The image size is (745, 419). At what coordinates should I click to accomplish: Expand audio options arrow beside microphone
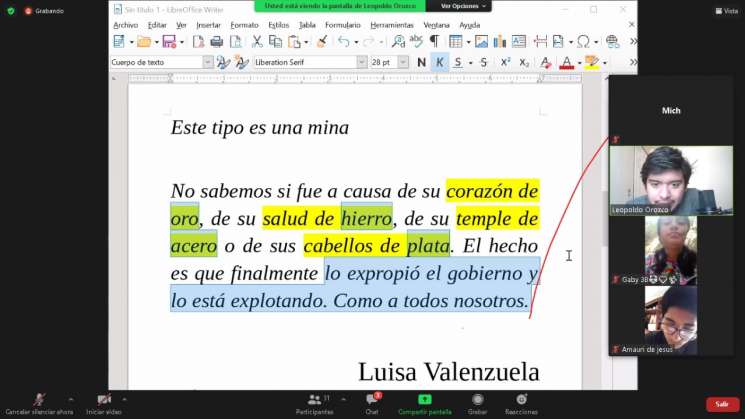pyautogui.click(x=71, y=400)
